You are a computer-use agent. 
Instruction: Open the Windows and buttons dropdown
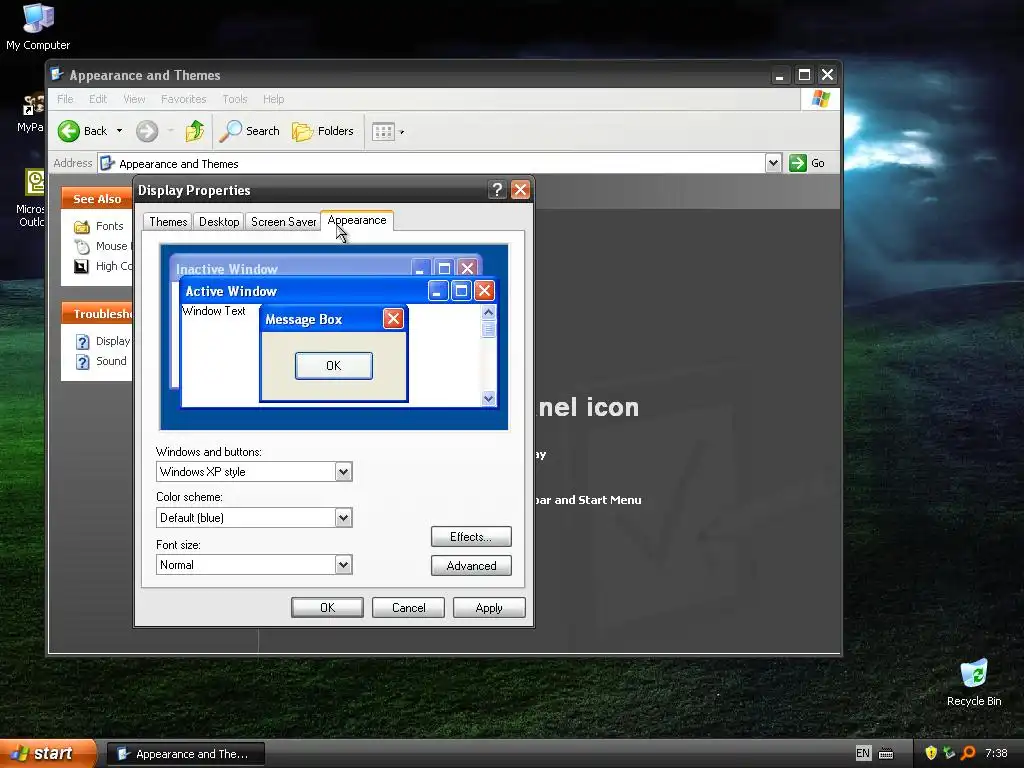344,472
